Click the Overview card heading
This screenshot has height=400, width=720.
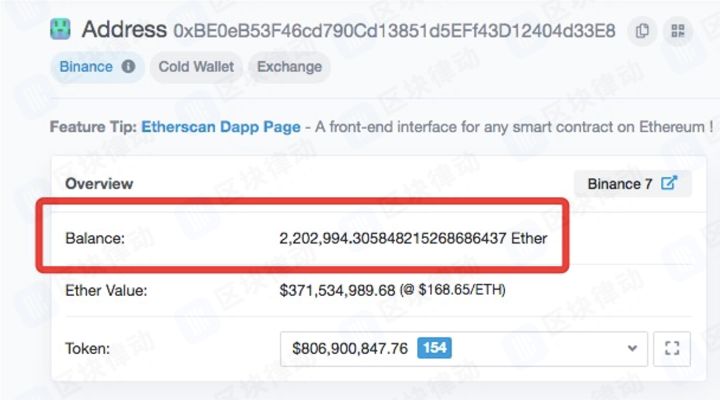pyautogui.click(x=99, y=184)
